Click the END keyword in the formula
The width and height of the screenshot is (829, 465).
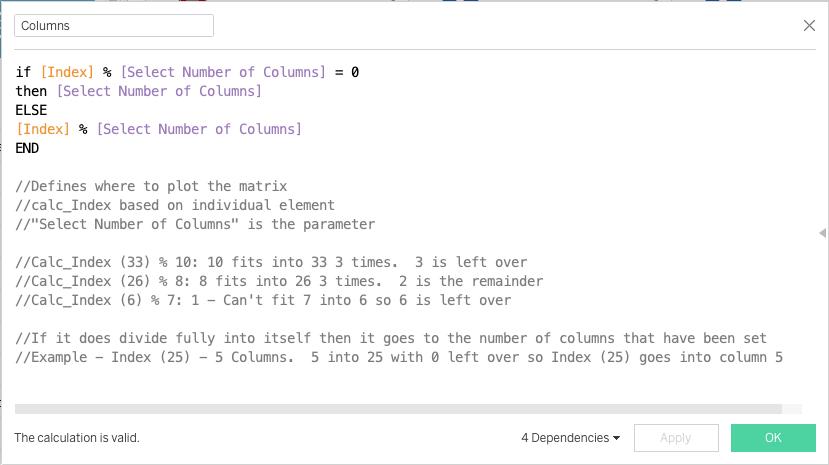click(x=27, y=148)
